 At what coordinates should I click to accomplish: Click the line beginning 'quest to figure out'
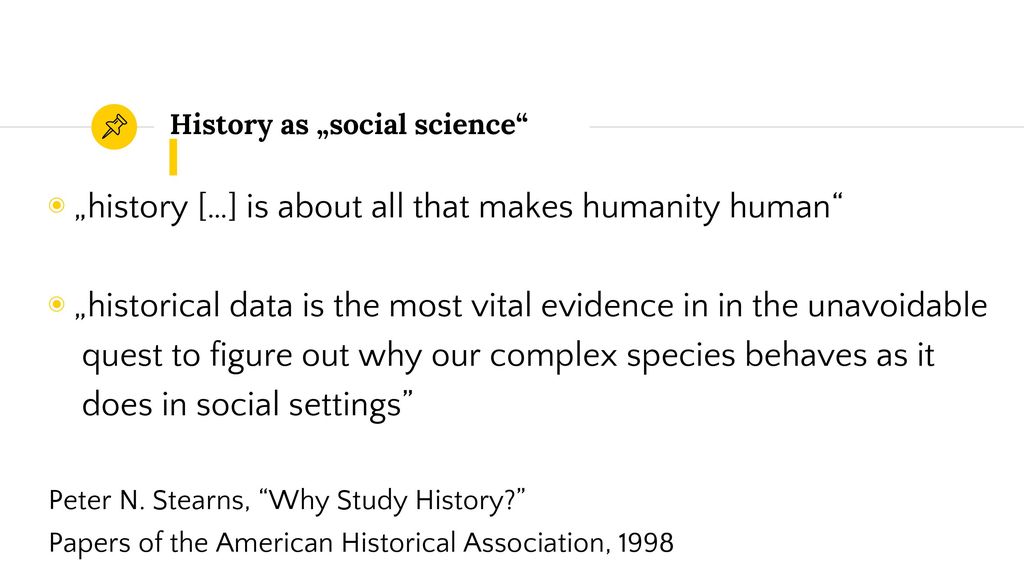point(508,356)
